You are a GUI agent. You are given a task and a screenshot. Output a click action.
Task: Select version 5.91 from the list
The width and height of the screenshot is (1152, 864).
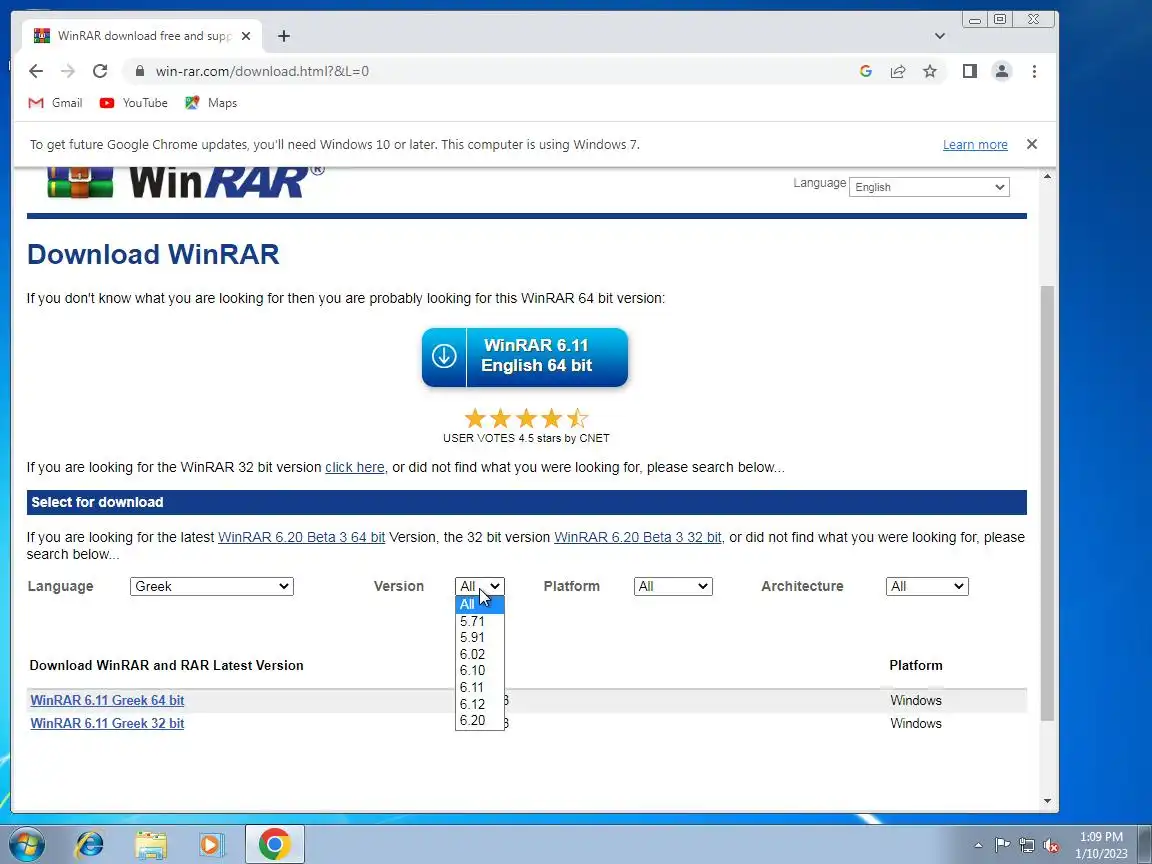click(480, 638)
